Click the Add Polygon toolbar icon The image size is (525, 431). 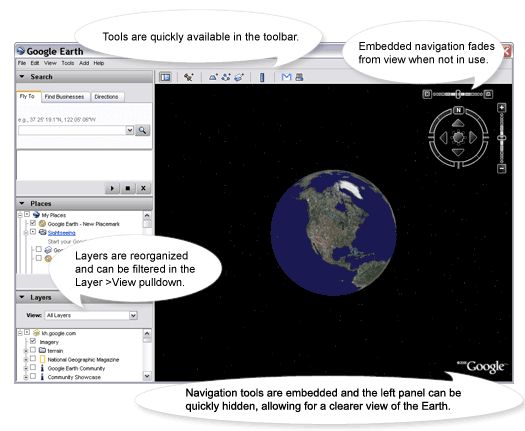[x=213, y=77]
